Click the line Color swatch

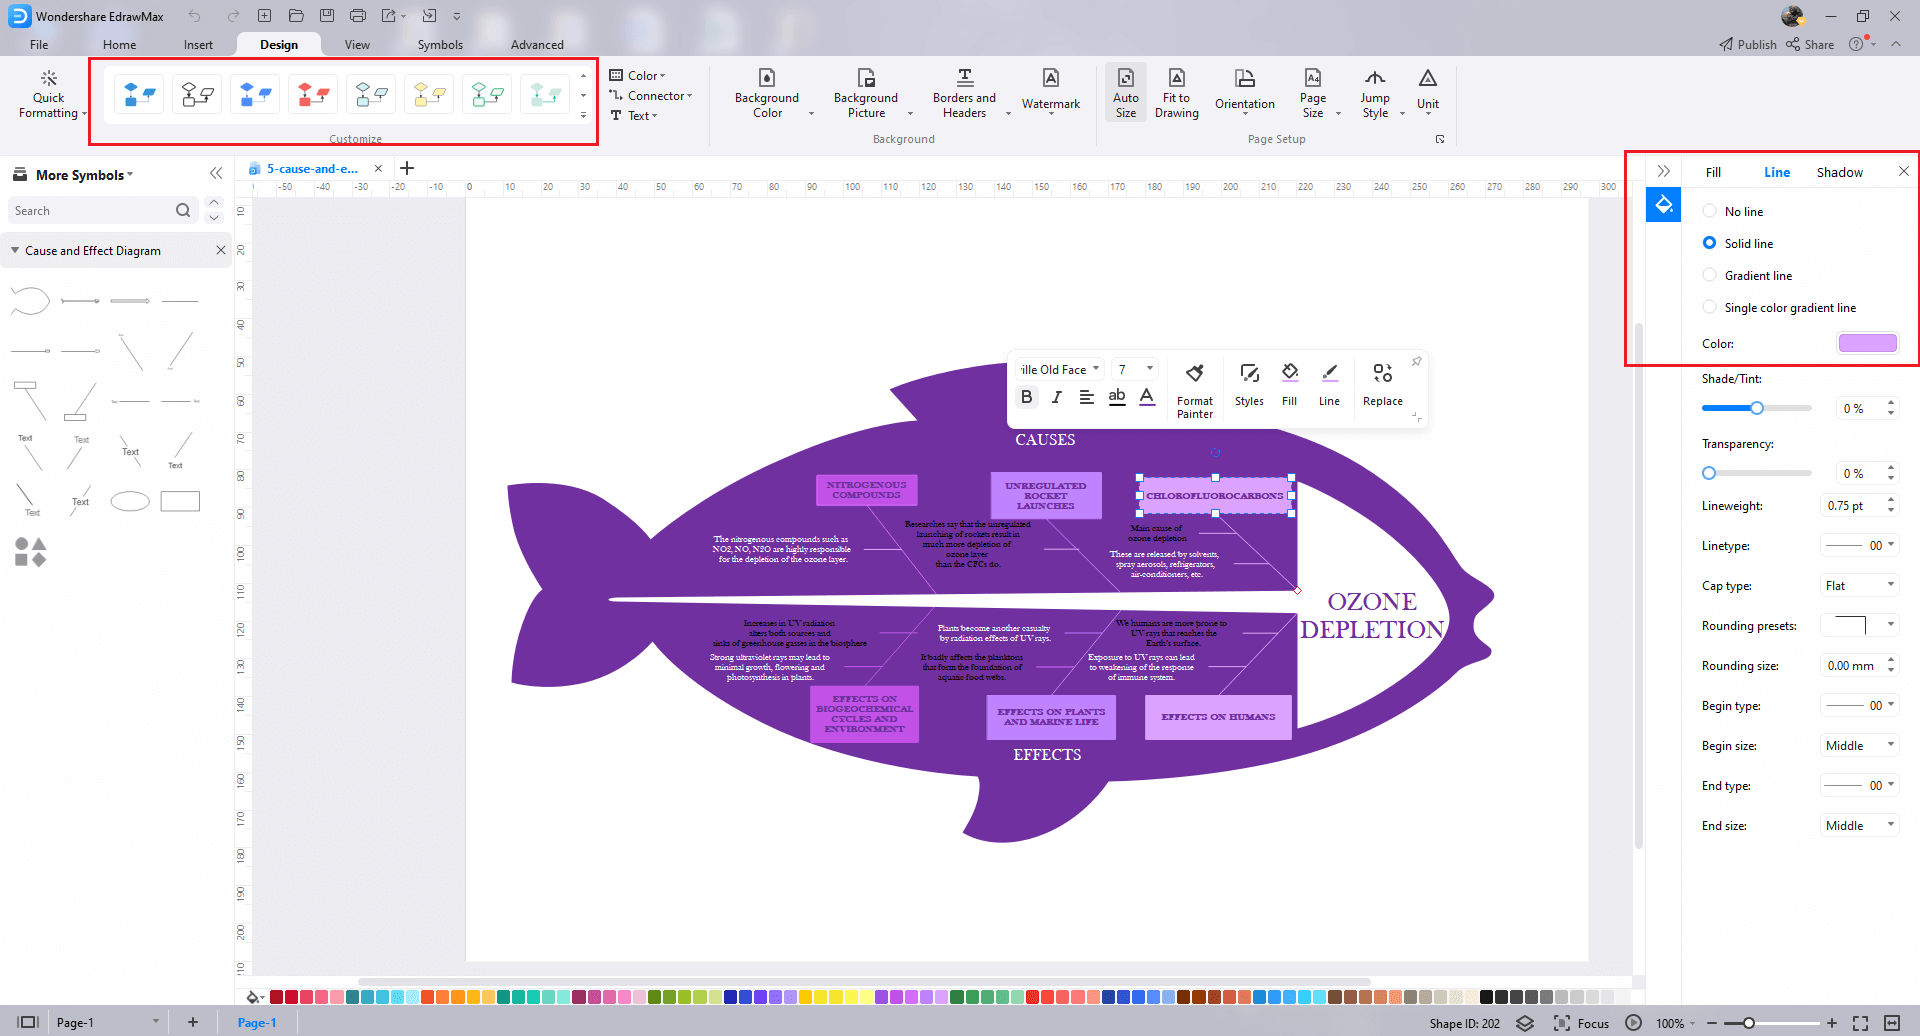coord(1866,342)
